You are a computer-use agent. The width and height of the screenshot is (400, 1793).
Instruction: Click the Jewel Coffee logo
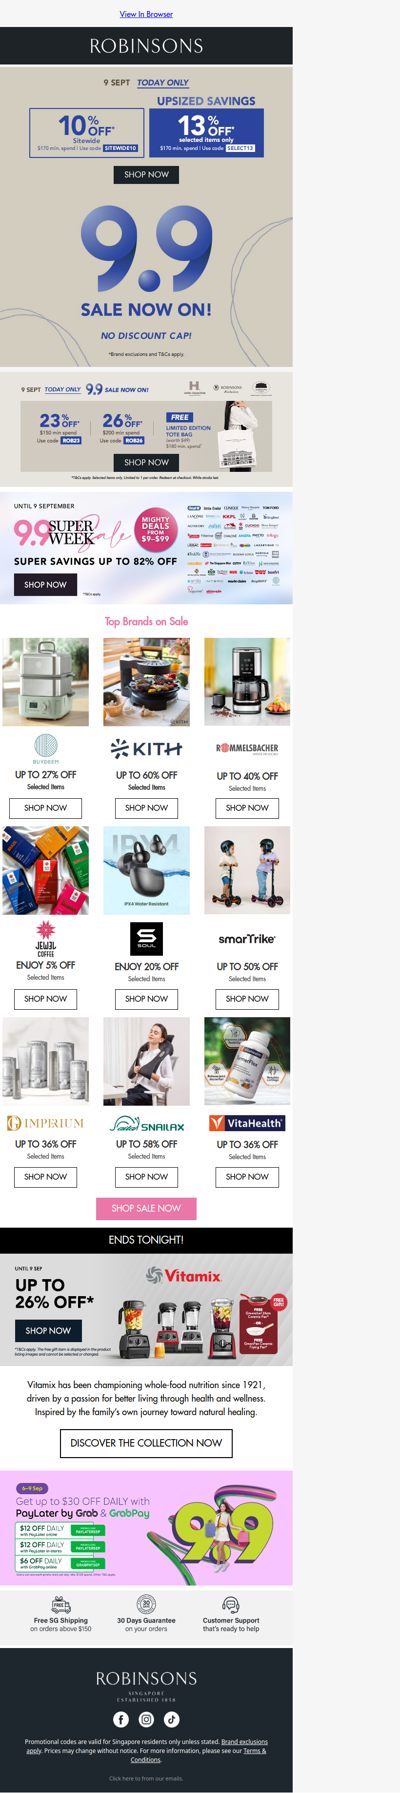[45, 939]
